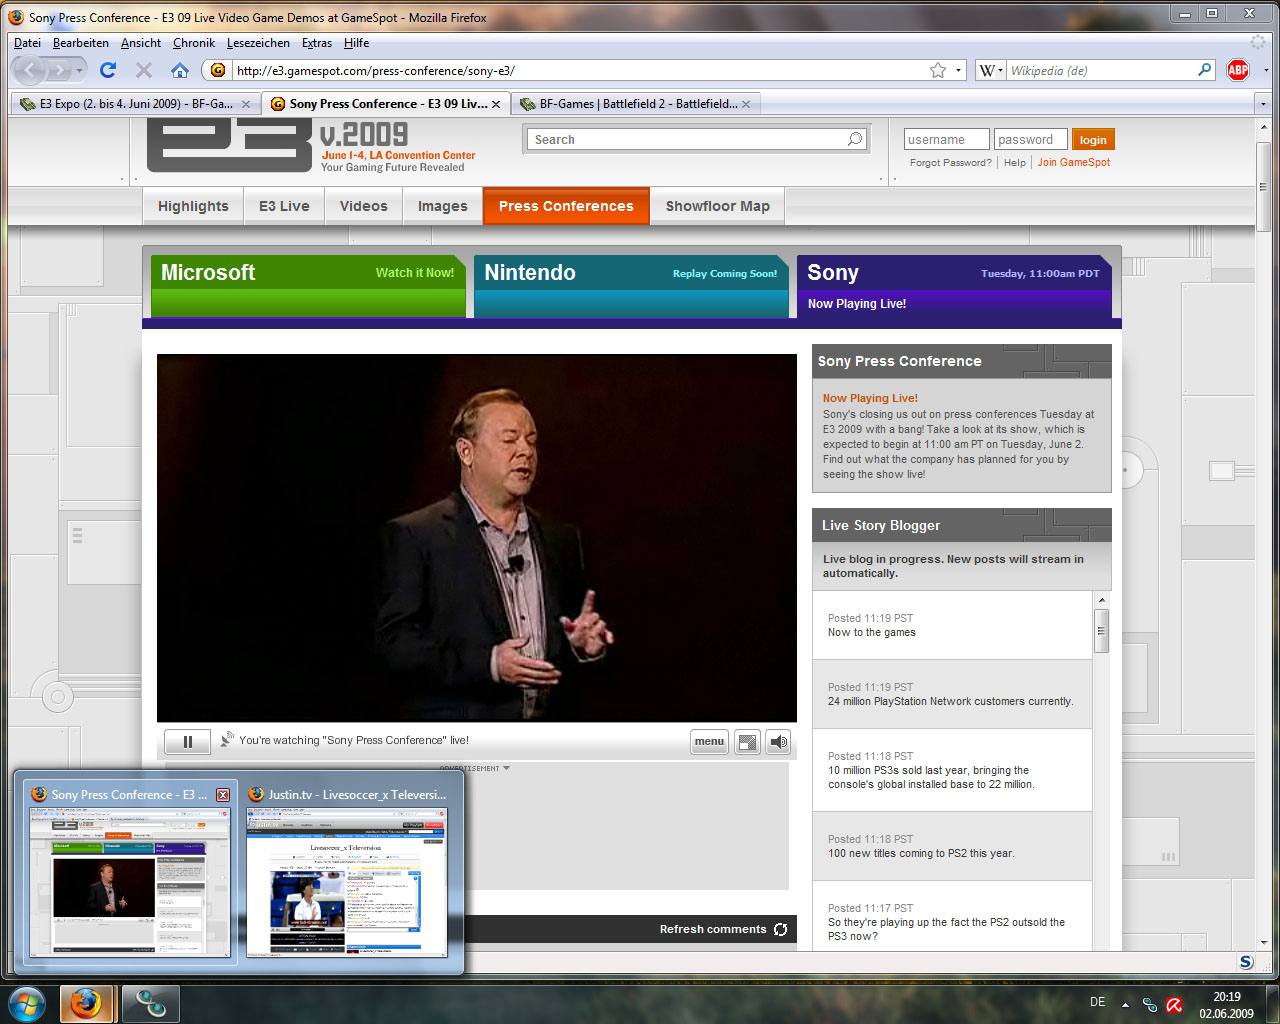The width and height of the screenshot is (1280, 1024).
Task: Click the orange login button
Action: [1093, 140]
